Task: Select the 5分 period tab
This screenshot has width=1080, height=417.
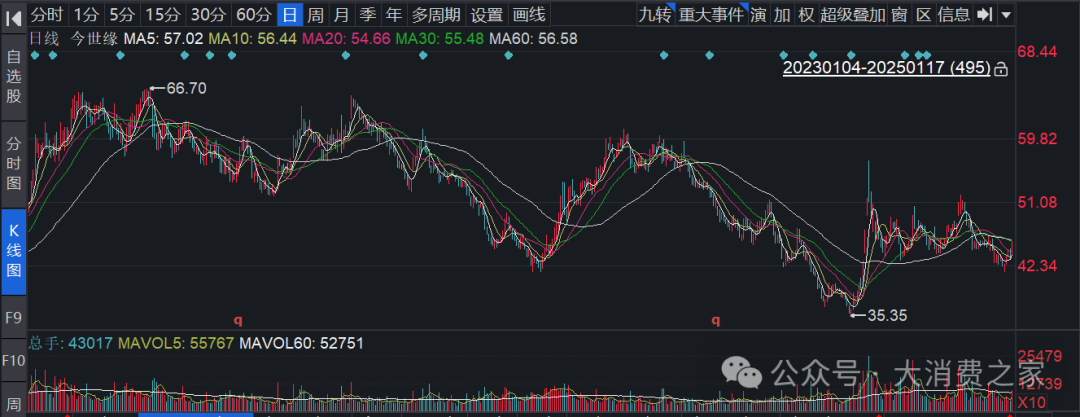Action: (123, 14)
